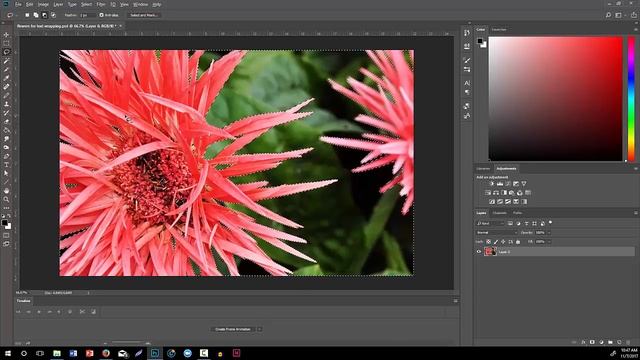The height and width of the screenshot is (360, 640).
Task: Select the Eraser tool
Action: (x=6, y=122)
